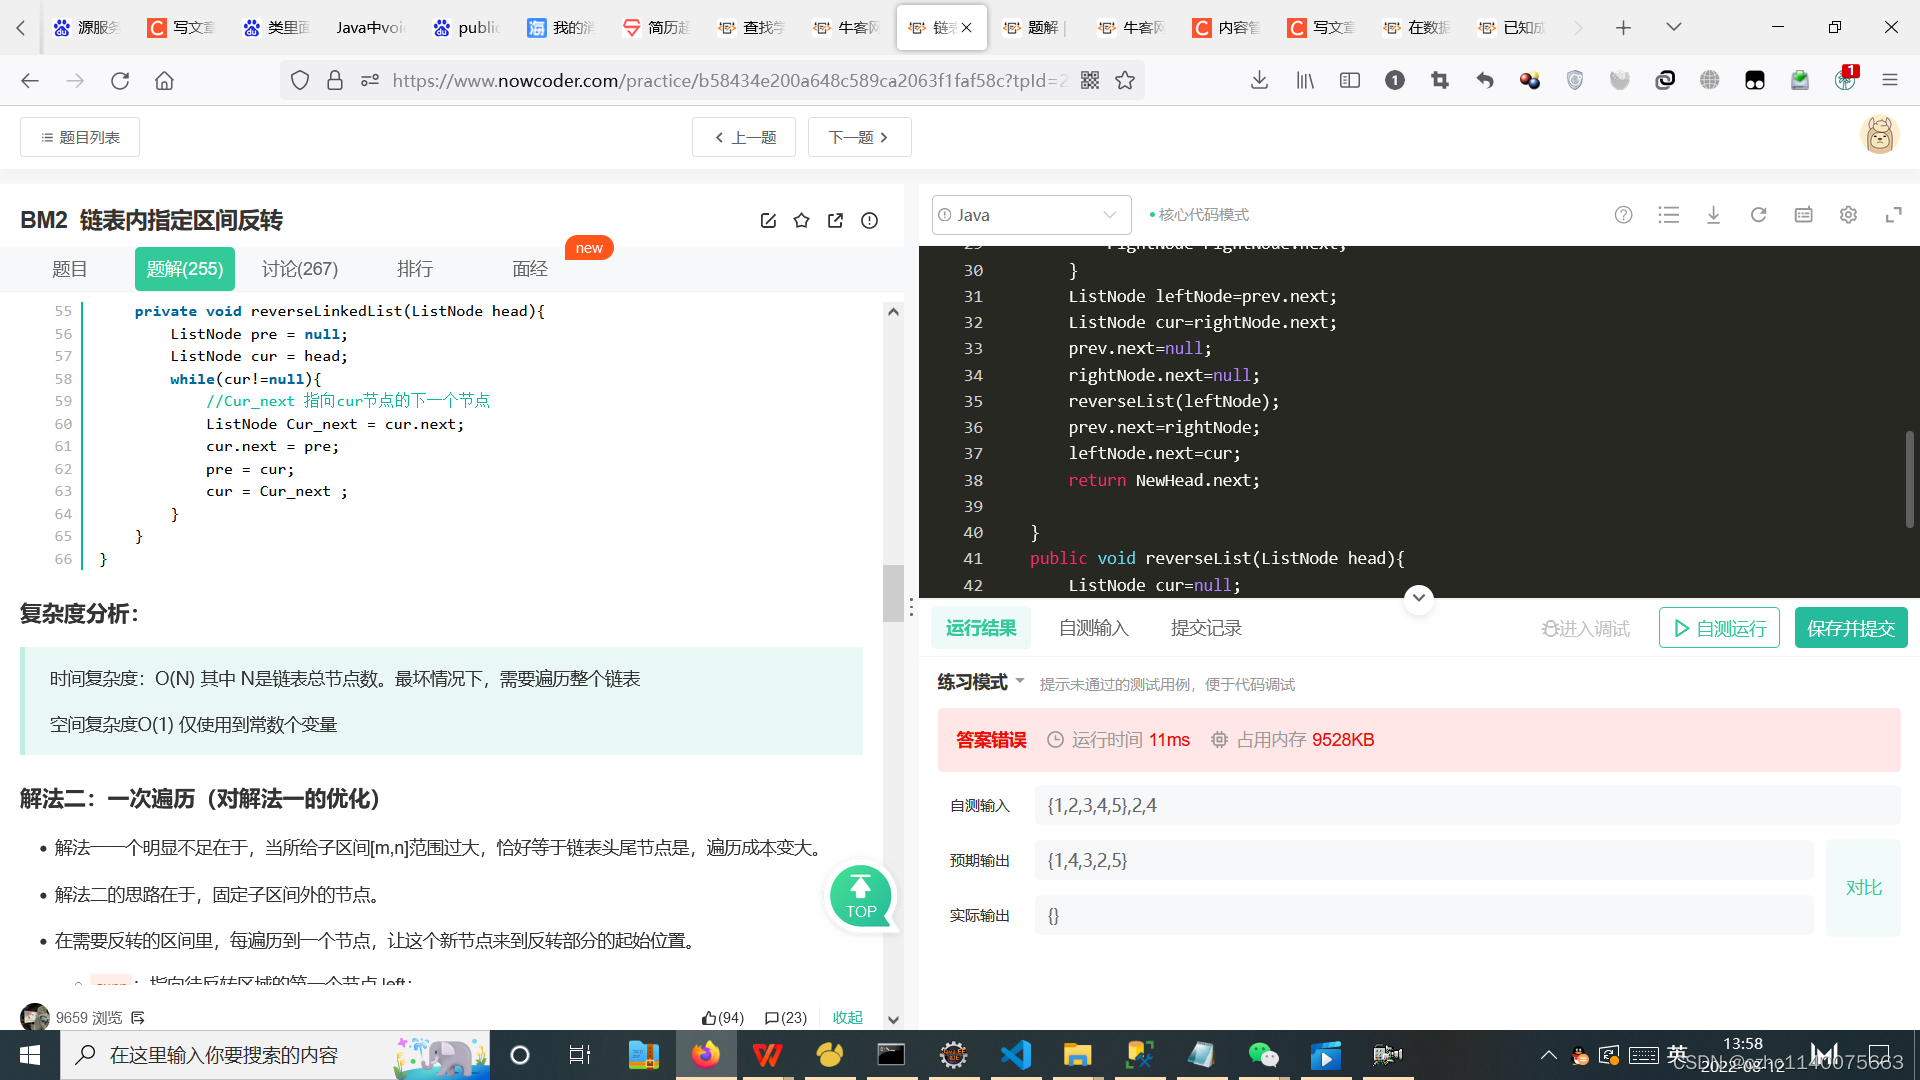Image resolution: width=1920 pixels, height=1080 pixels.
Task: Click the help icon in the code editor toolbar
Action: [1623, 214]
